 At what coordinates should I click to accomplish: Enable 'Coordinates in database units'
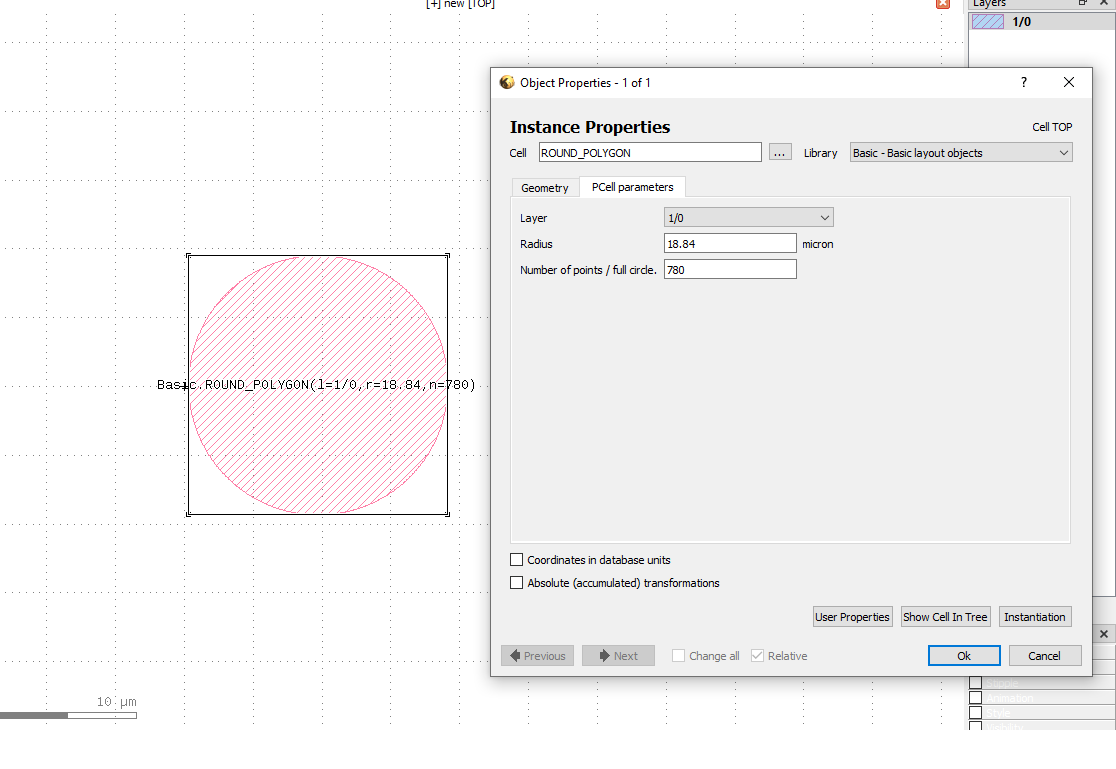pyautogui.click(x=517, y=559)
